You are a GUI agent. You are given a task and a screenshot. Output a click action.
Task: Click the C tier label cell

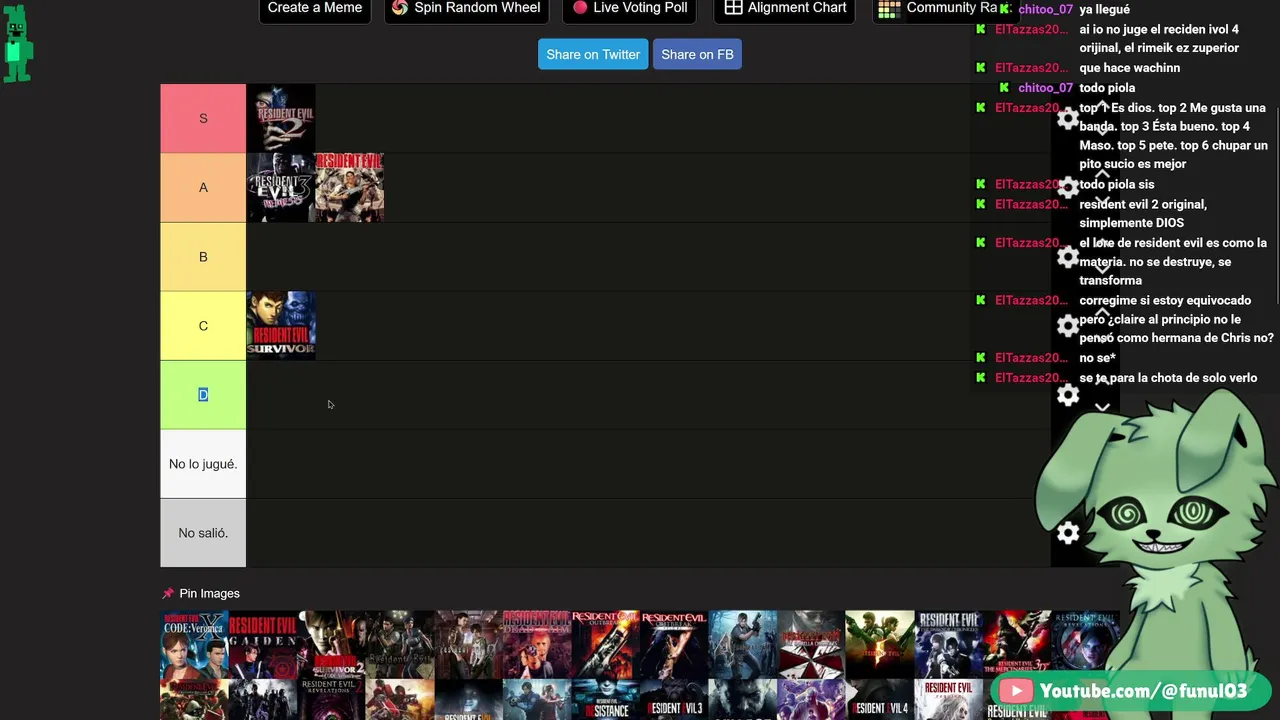click(203, 325)
